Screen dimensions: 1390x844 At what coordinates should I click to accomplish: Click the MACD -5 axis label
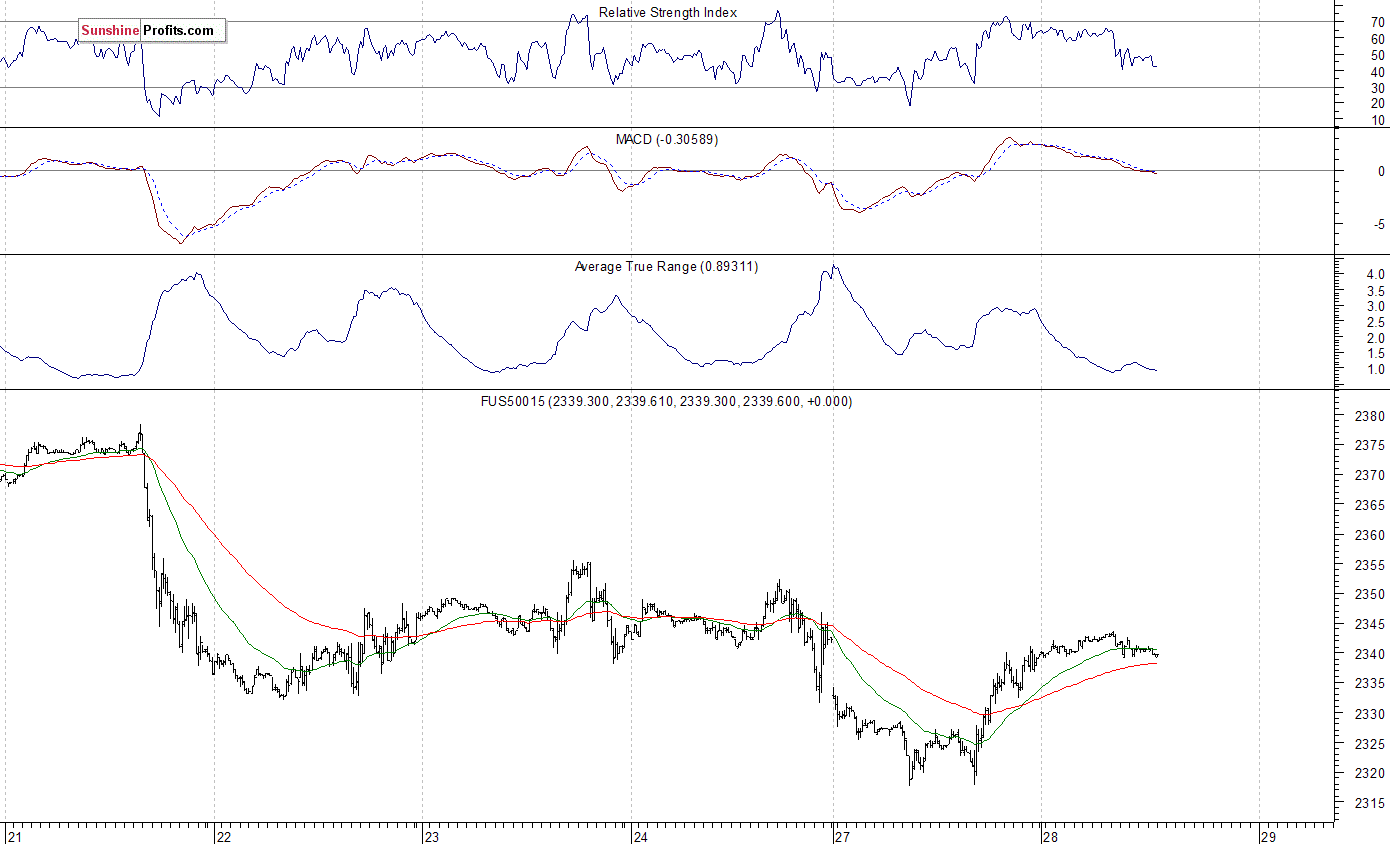click(1379, 224)
